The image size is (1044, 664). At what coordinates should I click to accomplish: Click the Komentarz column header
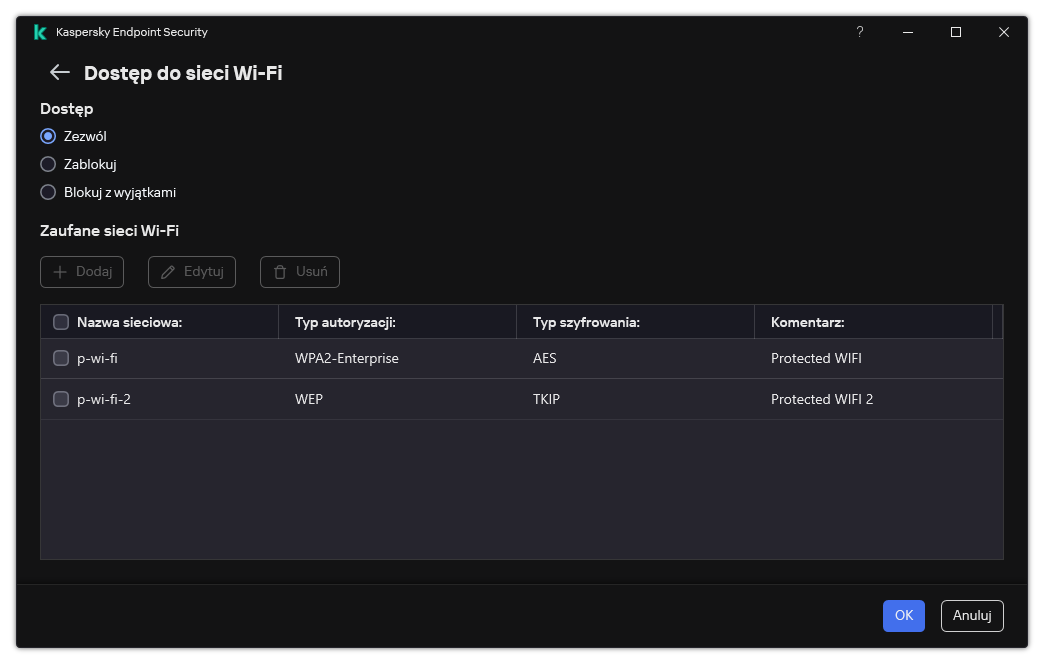(808, 322)
